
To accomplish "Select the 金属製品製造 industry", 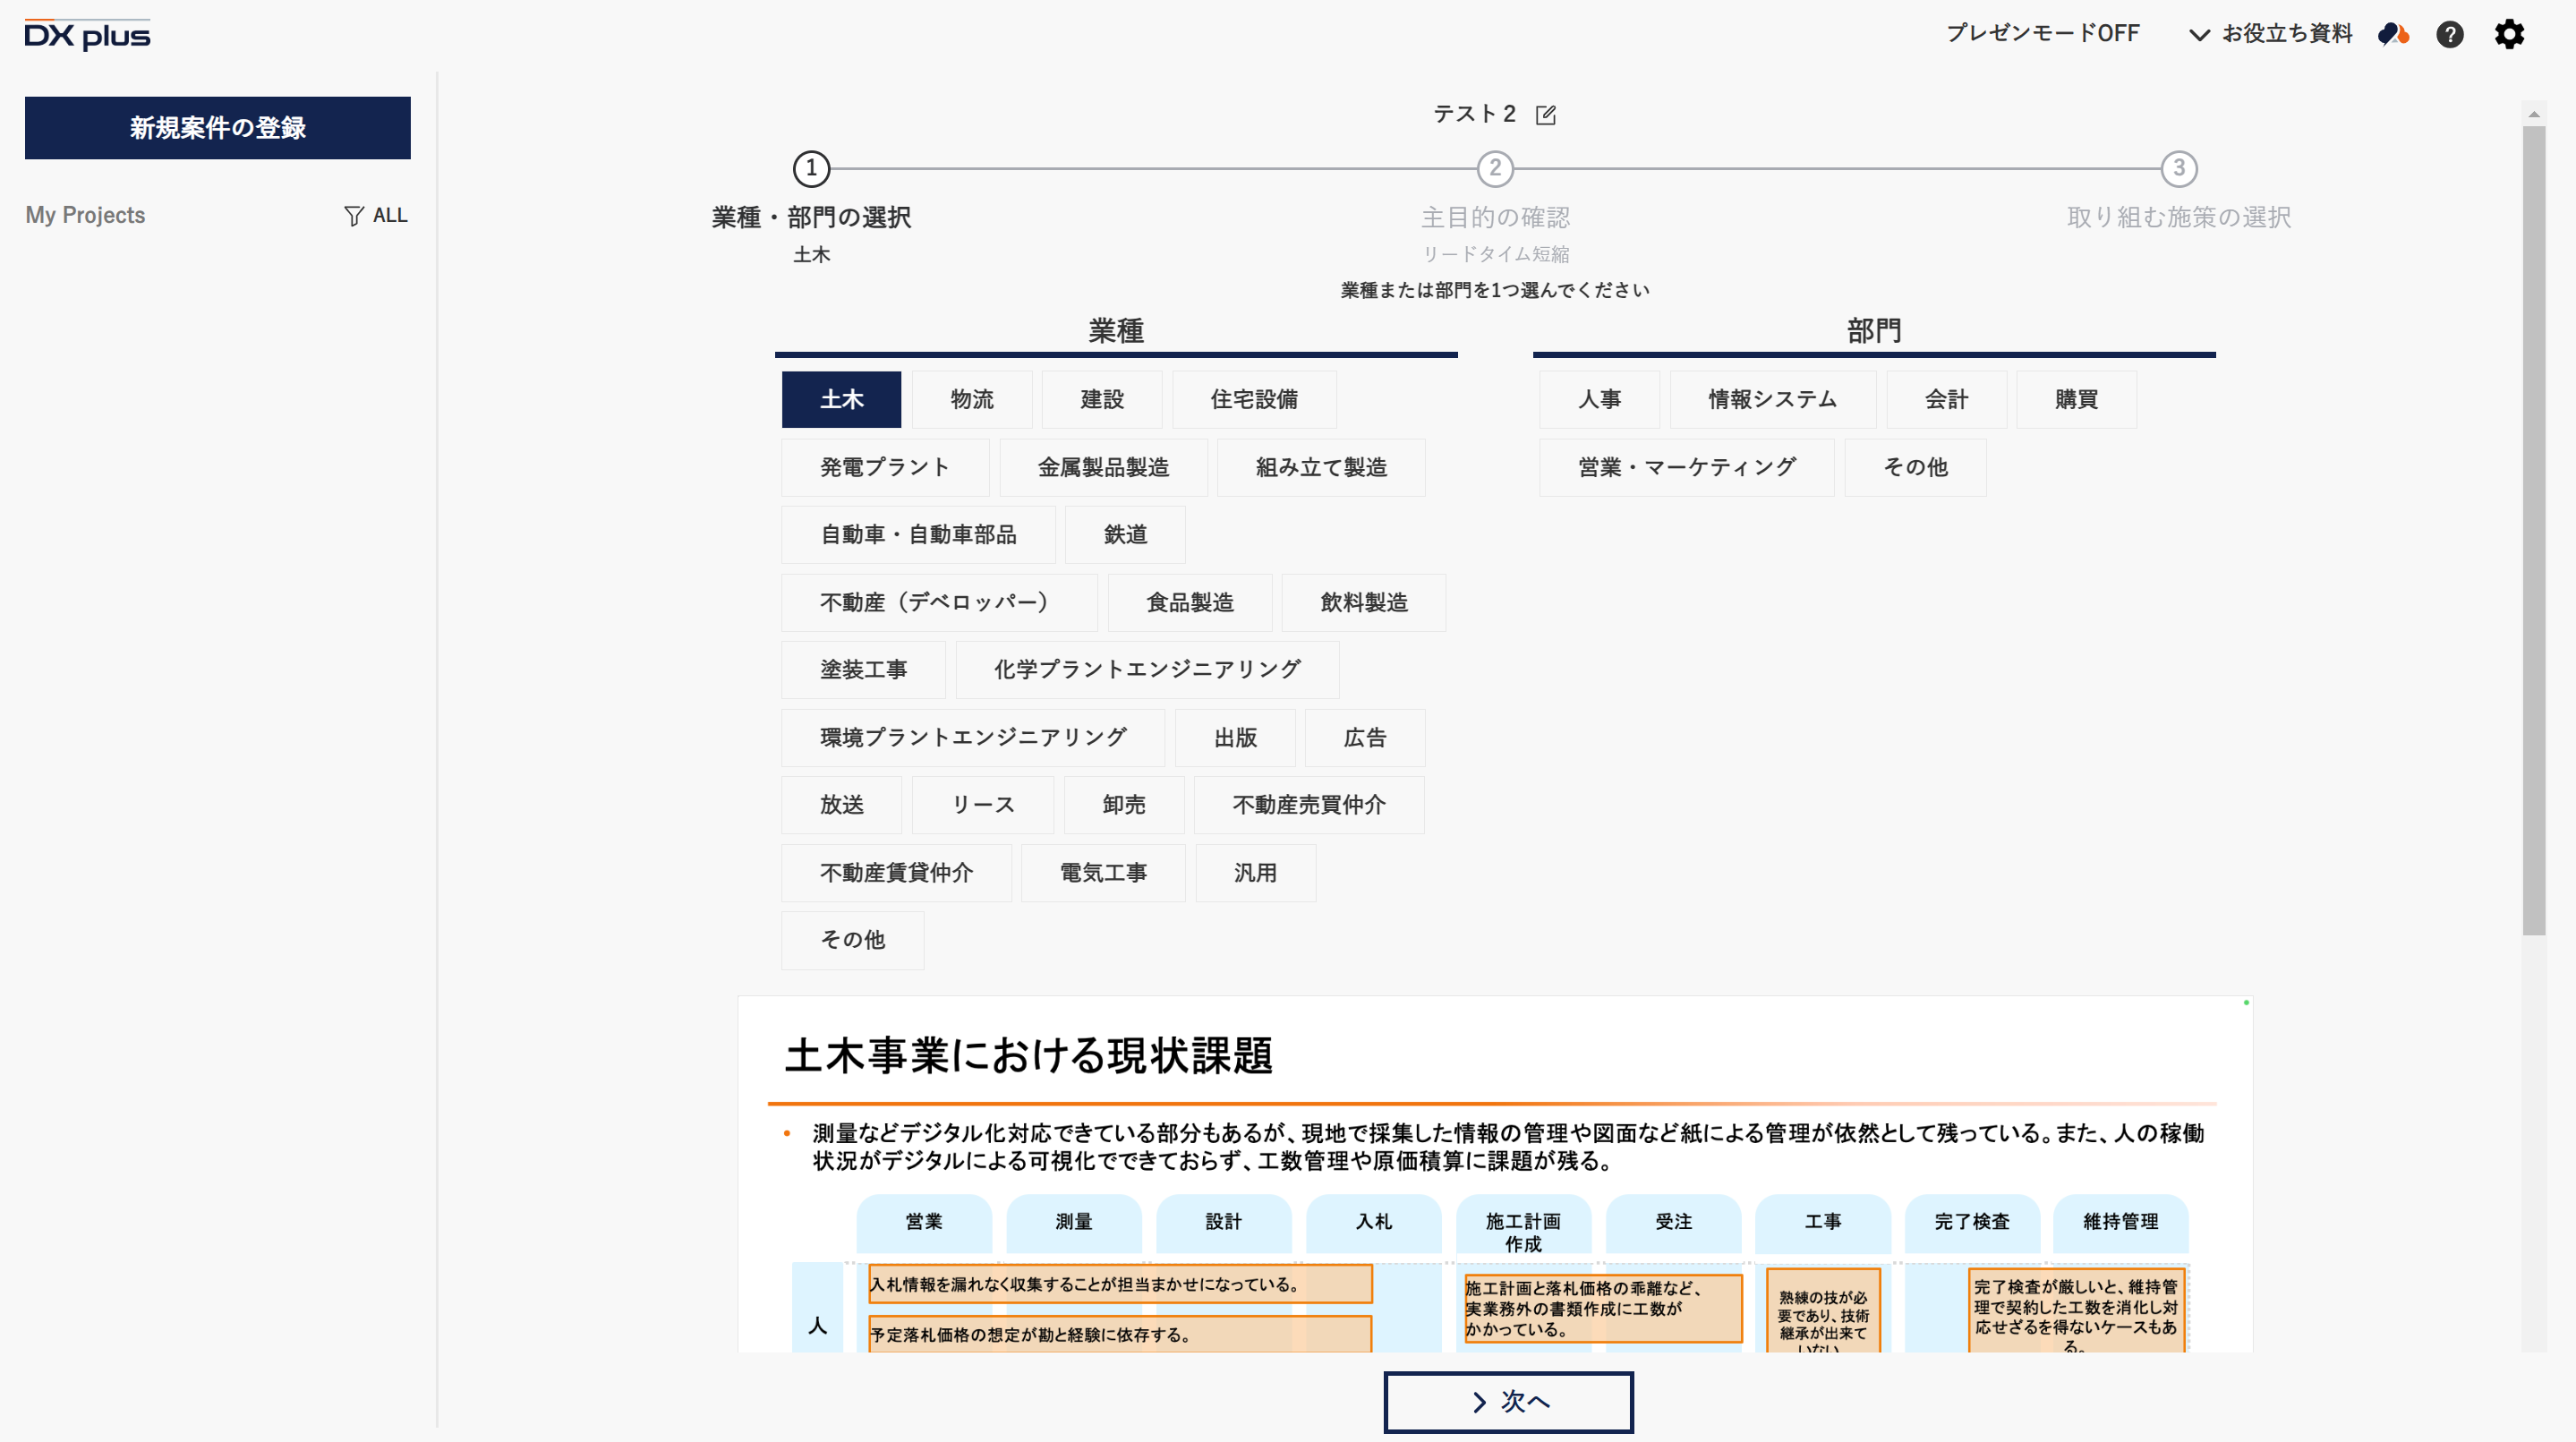I will click(1103, 468).
